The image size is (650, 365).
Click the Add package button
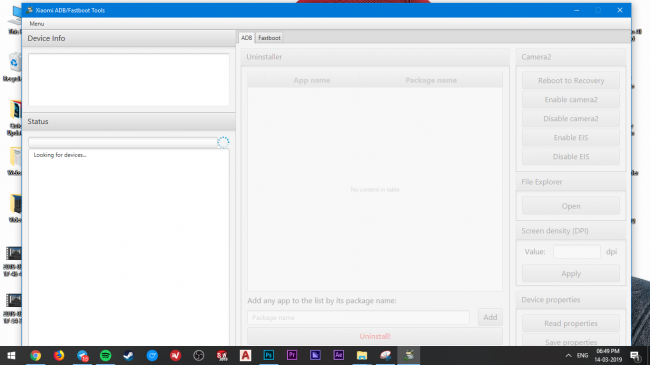tap(490, 317)
